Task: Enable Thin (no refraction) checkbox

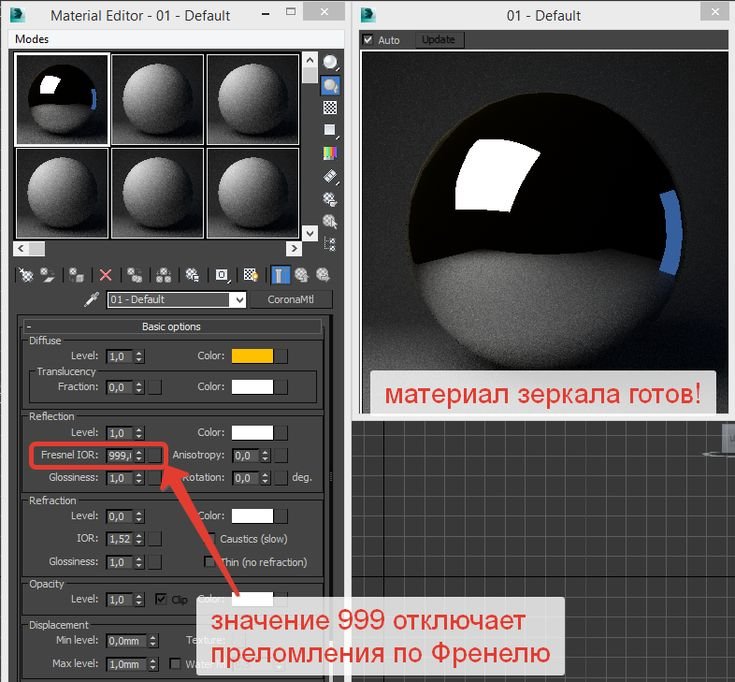Action: 210,562
